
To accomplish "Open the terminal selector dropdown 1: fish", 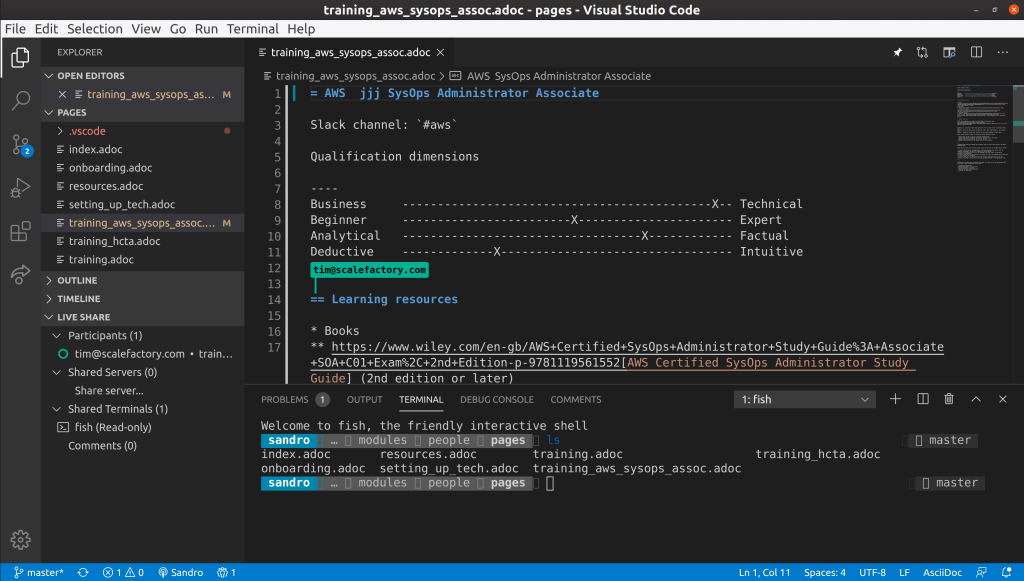I will click(x=805, y=399).
